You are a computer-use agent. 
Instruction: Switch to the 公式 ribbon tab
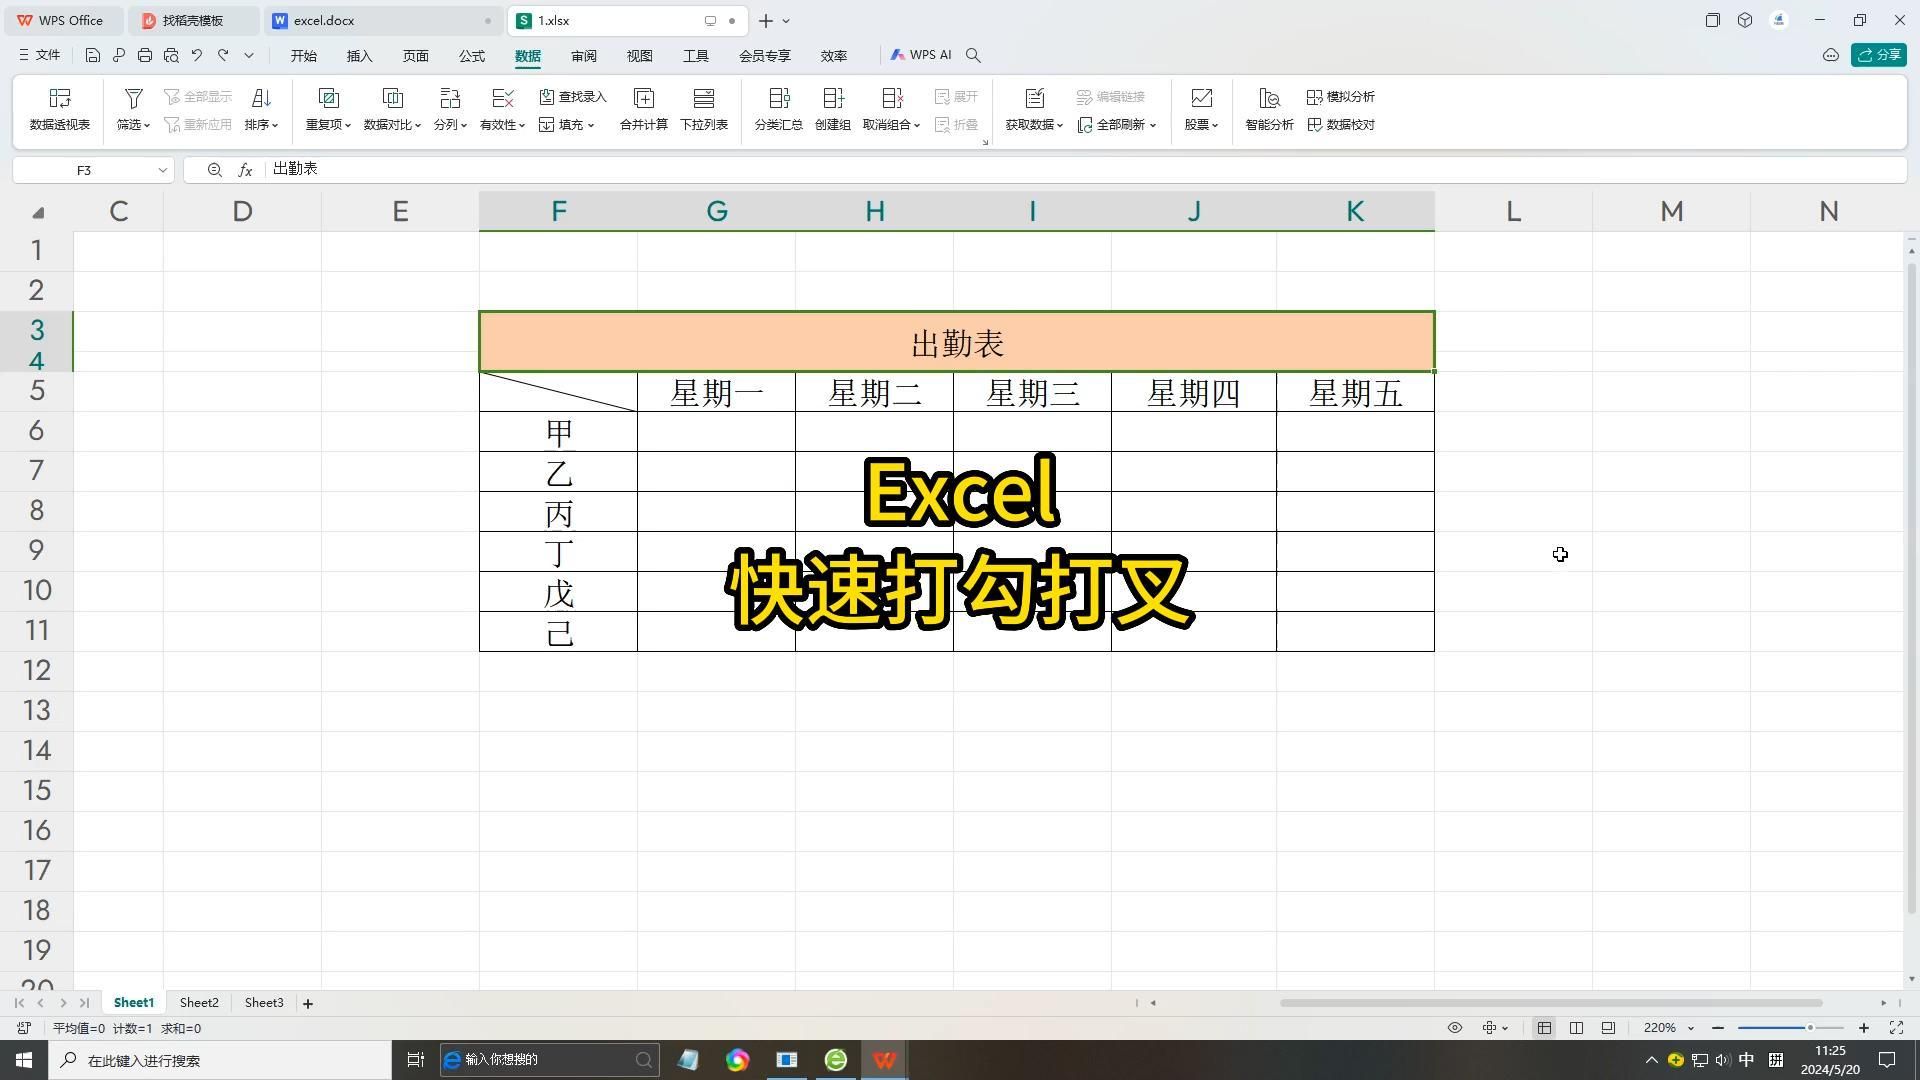pos(471,56)
